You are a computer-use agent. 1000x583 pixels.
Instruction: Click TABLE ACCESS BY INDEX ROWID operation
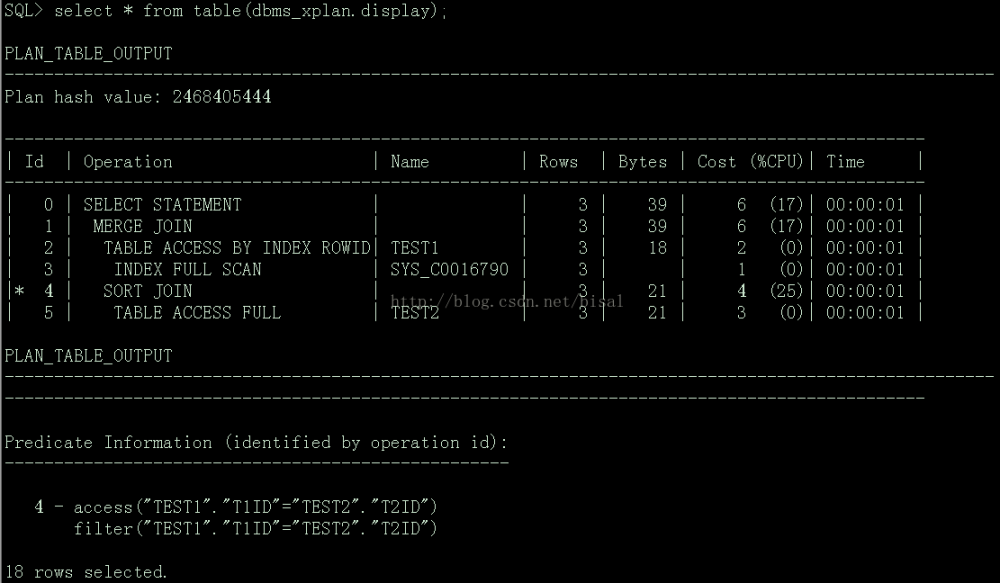(x=237, y=248)
